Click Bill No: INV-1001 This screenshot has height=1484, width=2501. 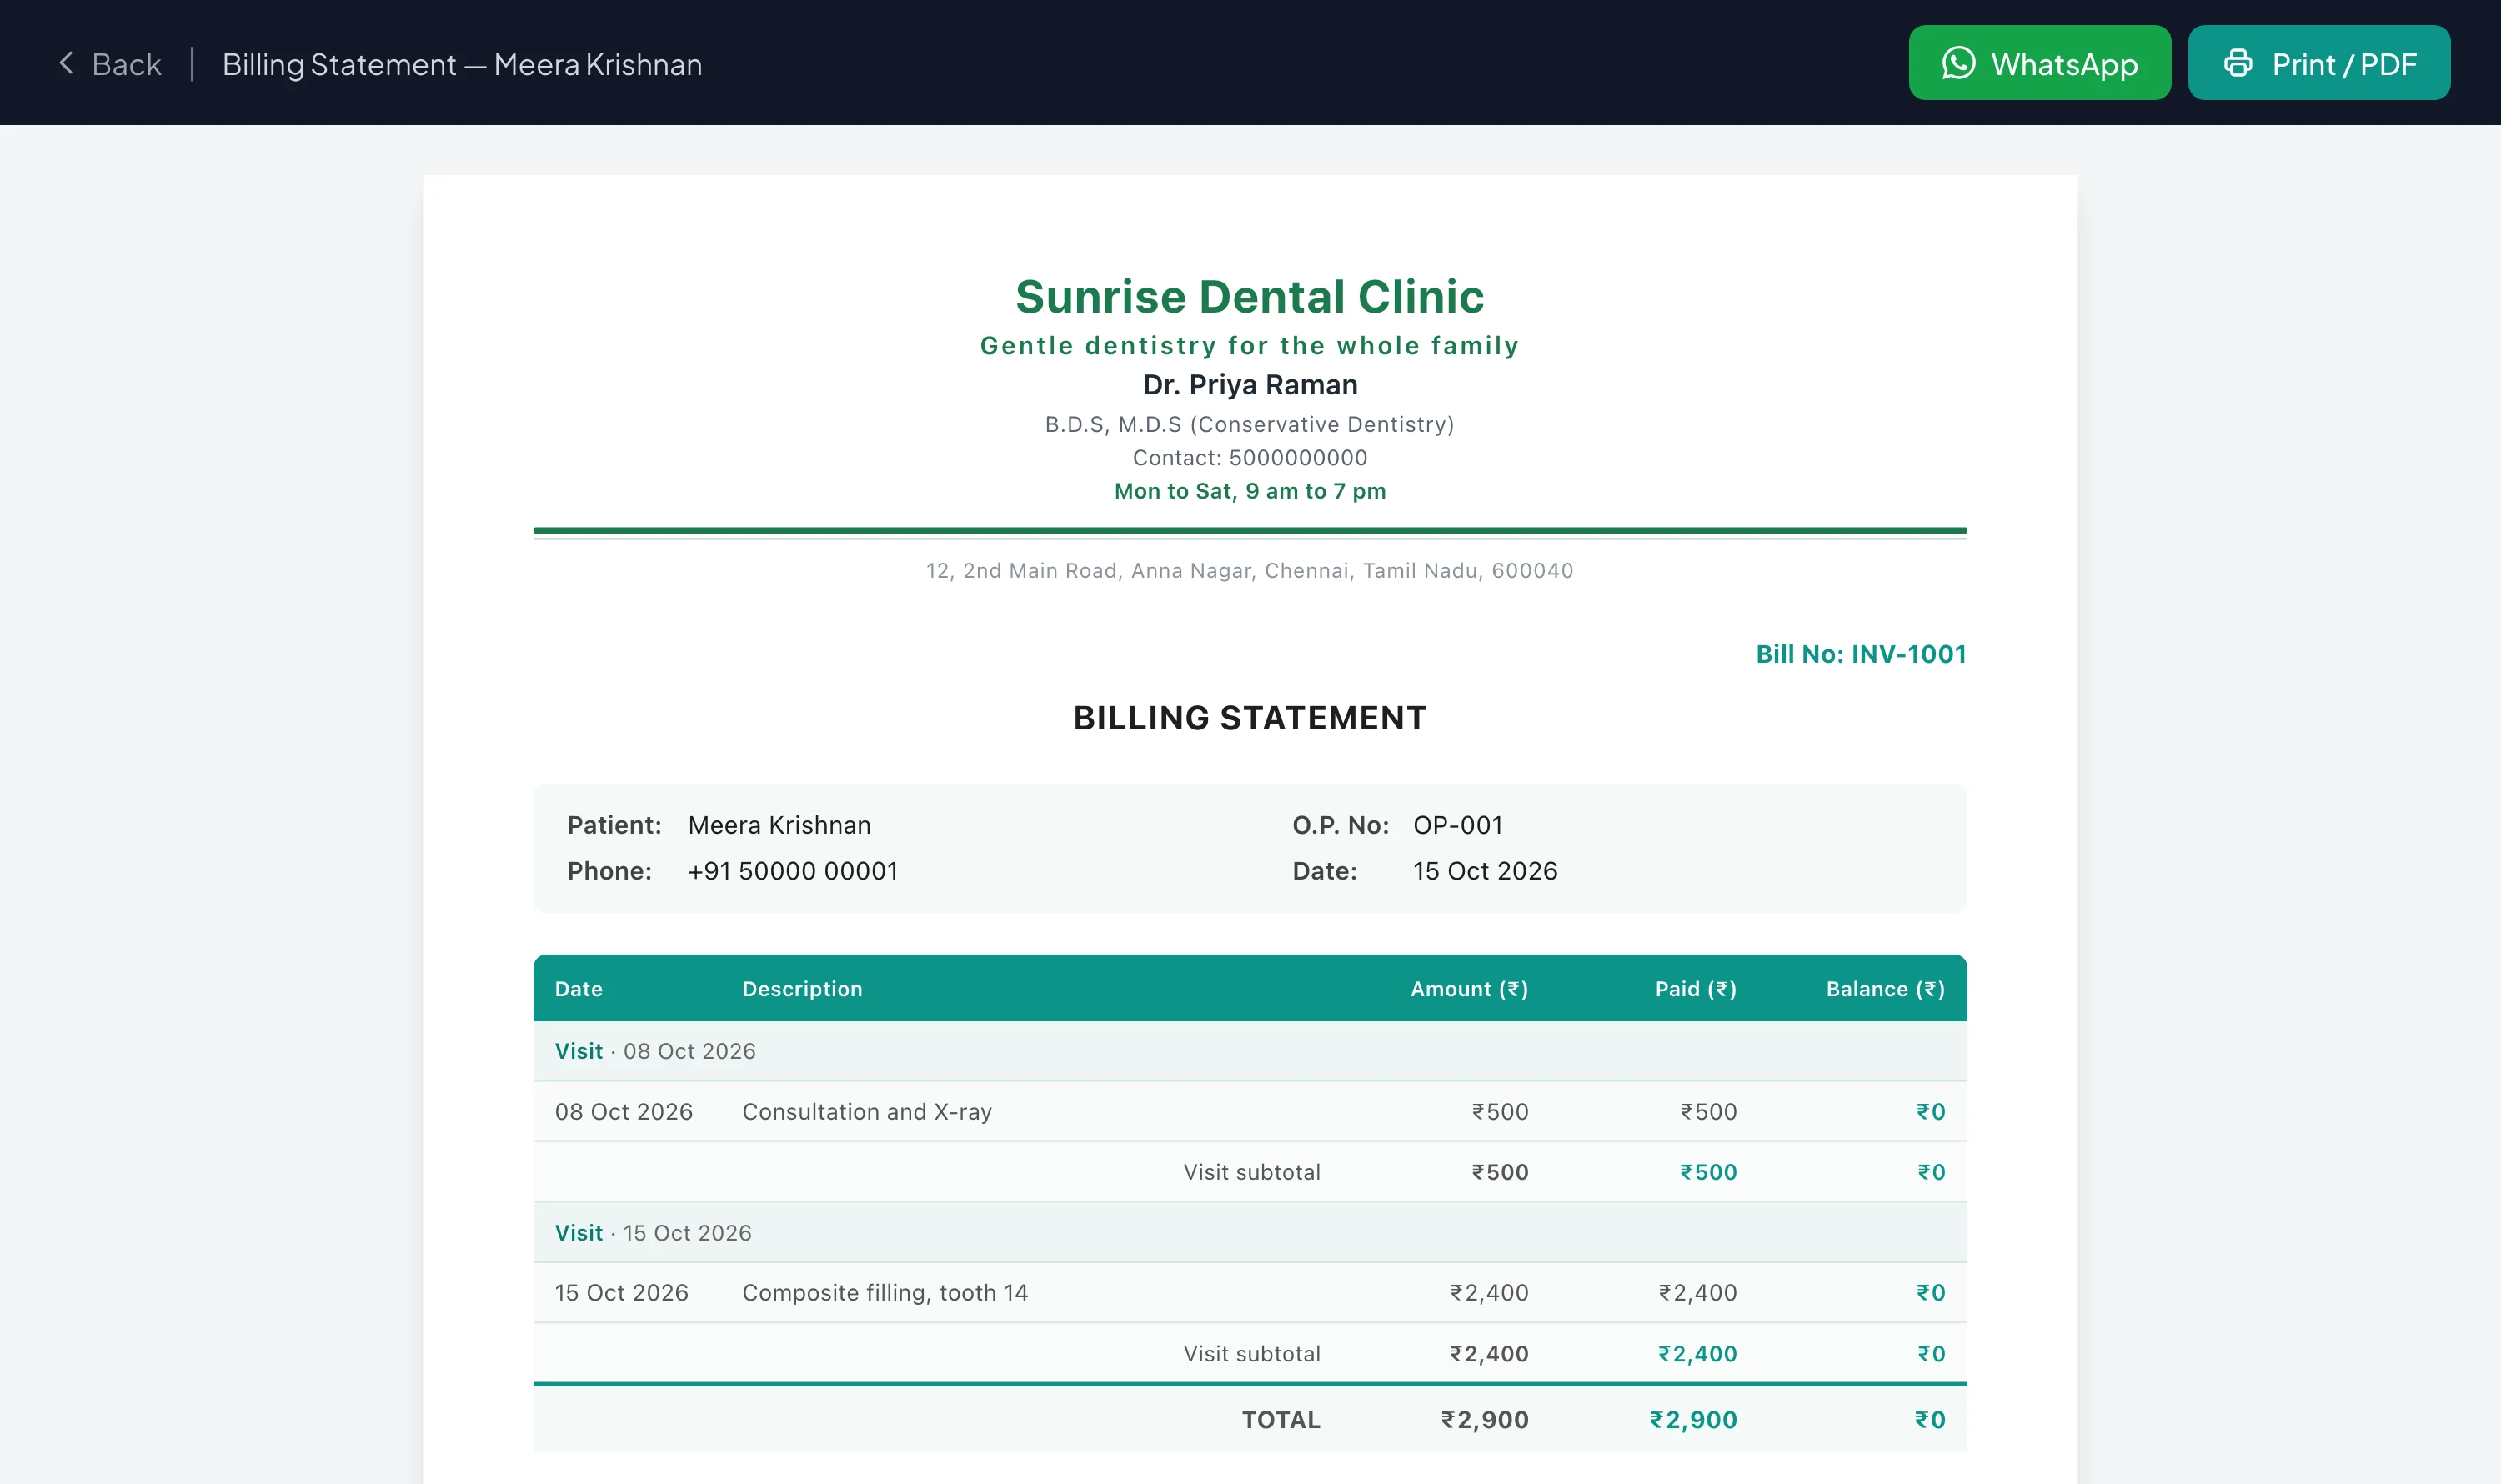coord(1860,654)
